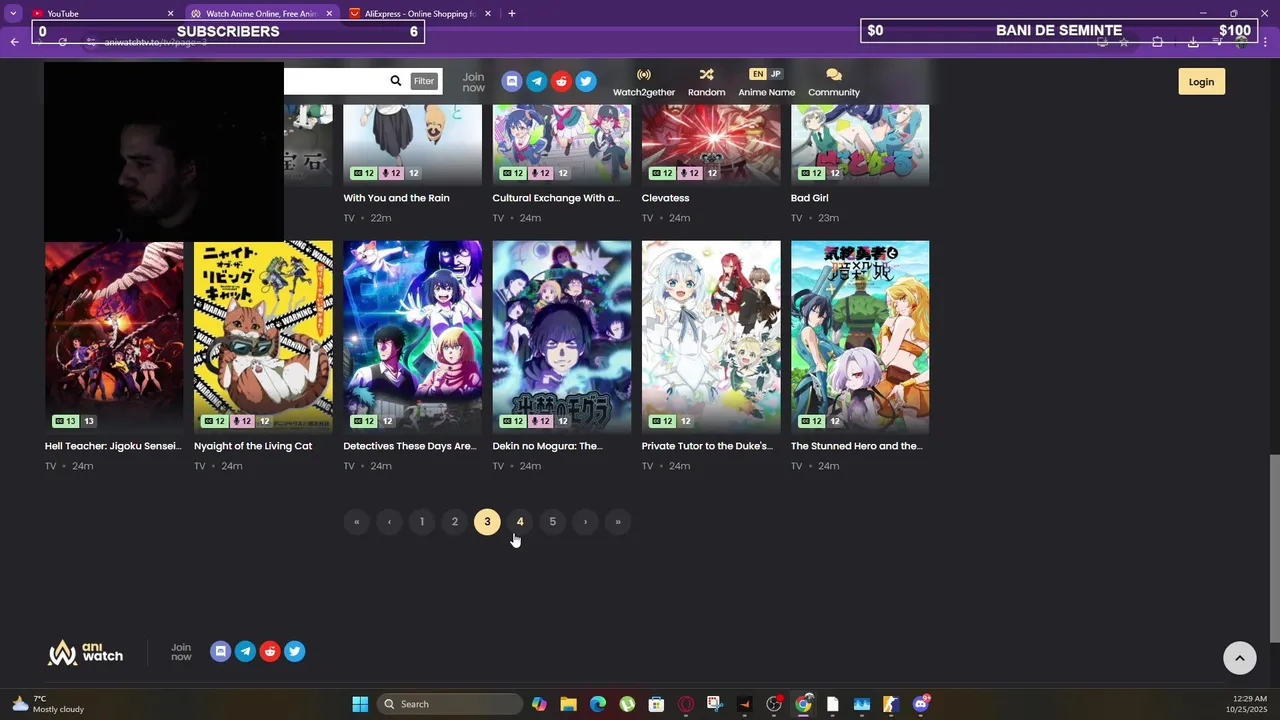Viewport: 1280px width, 720px height.
Task: Go to page 2
Action: (x=454, y=522)
